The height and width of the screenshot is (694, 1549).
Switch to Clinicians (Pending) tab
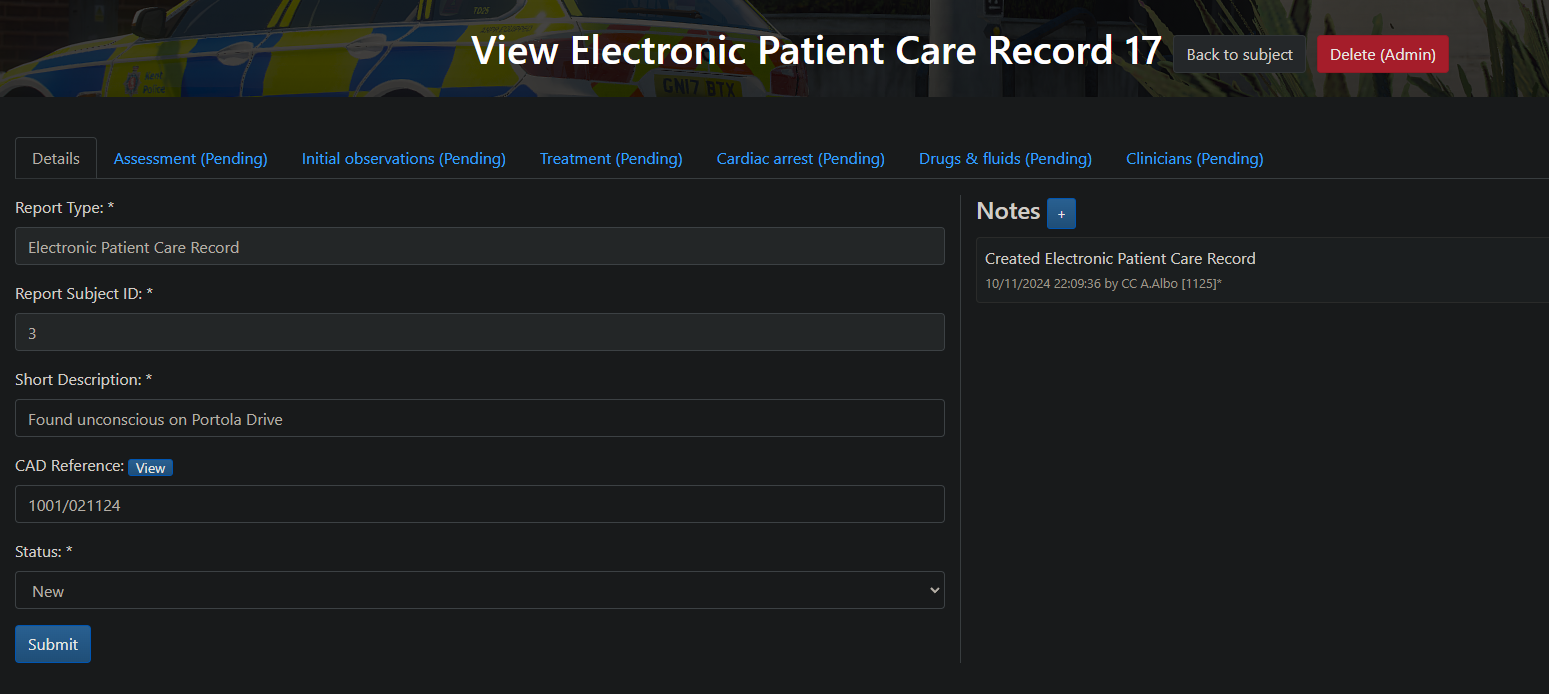tap(1194, 158)
